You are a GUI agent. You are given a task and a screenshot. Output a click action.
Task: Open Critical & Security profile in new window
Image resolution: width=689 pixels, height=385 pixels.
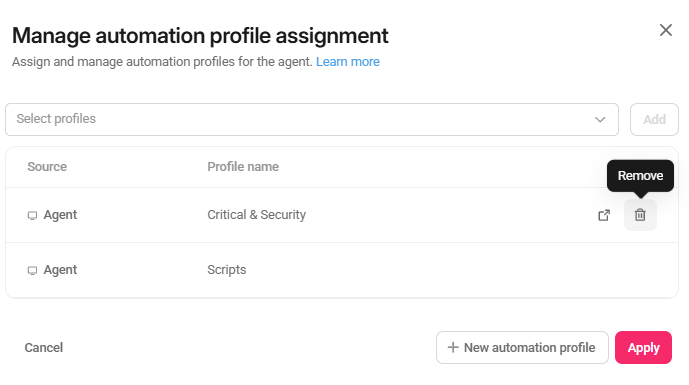[604, 215]
